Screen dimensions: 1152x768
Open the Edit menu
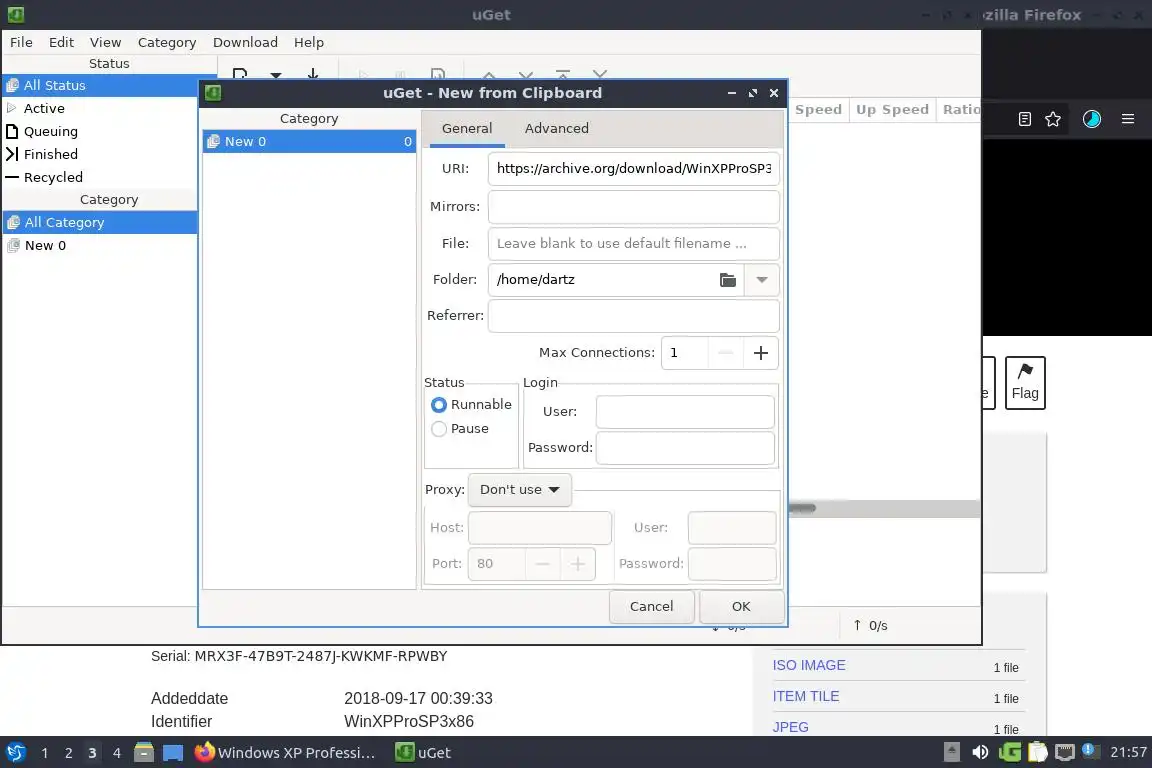pyautogui.click(x=61, y=42)
